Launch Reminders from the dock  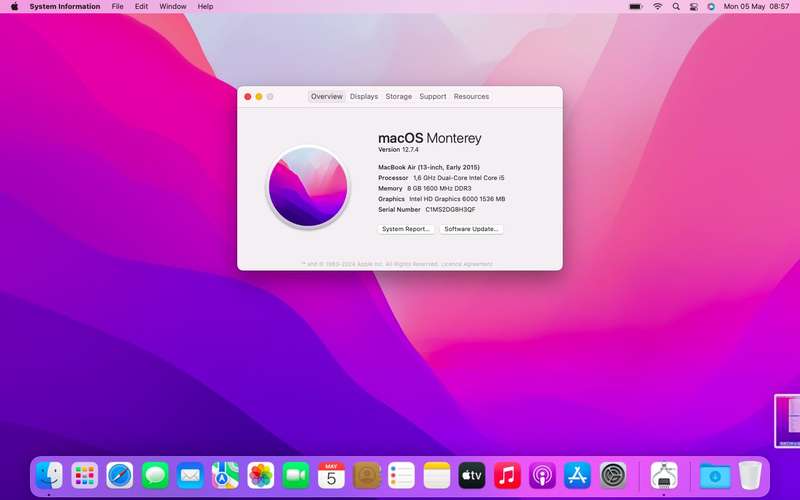pos(402,476)
